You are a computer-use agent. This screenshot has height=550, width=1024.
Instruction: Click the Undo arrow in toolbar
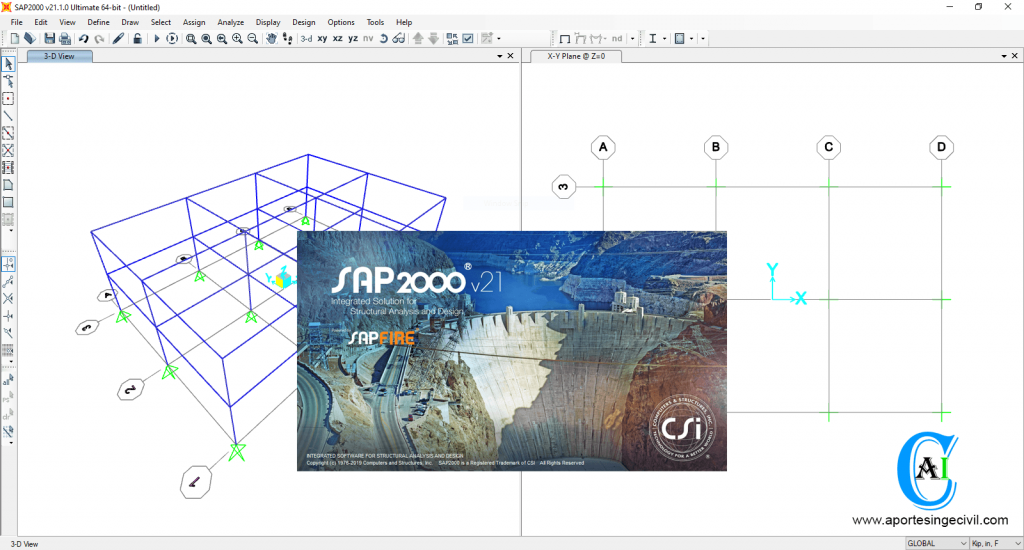pos(83,39)
